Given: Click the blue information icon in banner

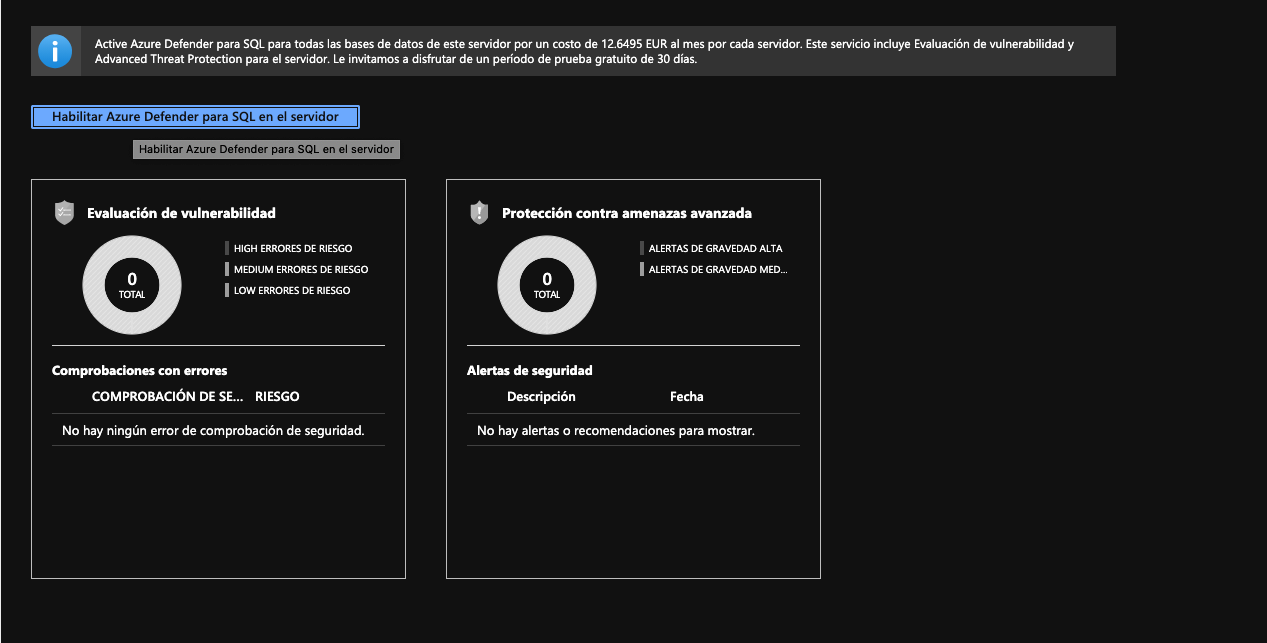Looking at the screenshot, I should (x=55, y=51).
